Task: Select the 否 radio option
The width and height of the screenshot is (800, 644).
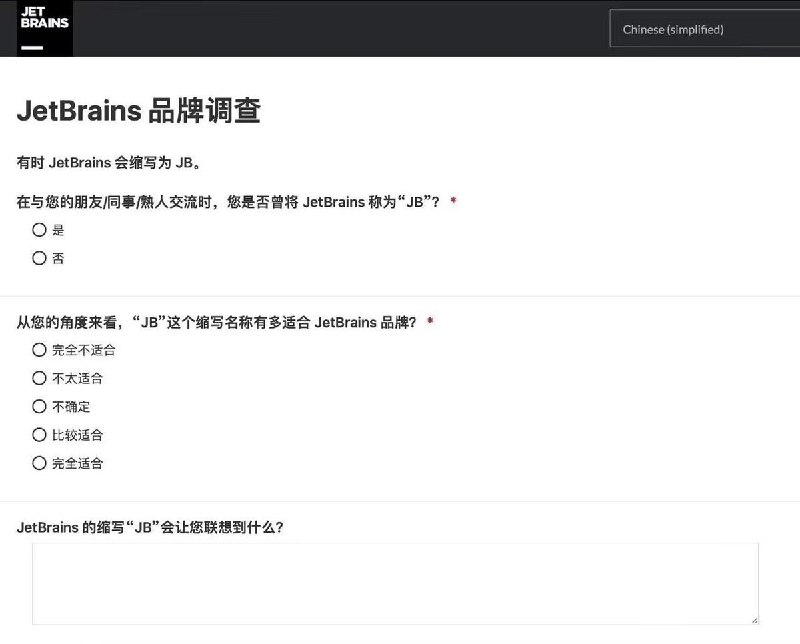Action: click(39, 258)
